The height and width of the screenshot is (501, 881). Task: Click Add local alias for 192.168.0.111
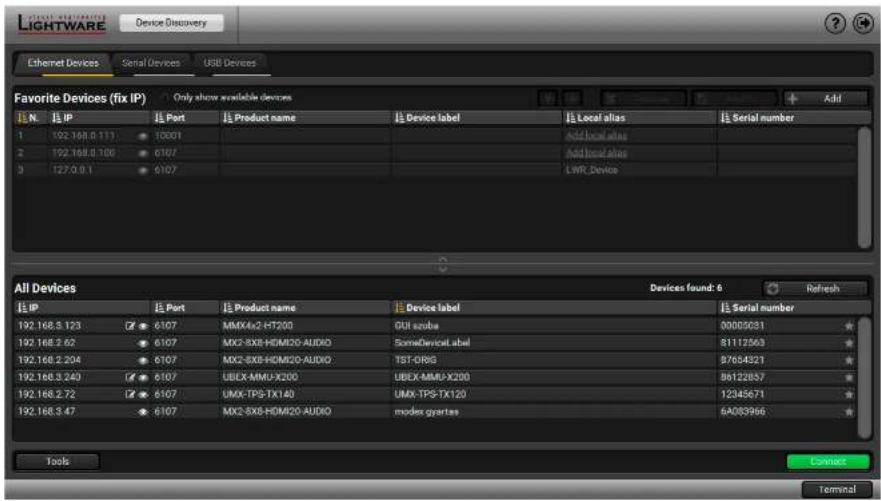(x=596, y=136)
